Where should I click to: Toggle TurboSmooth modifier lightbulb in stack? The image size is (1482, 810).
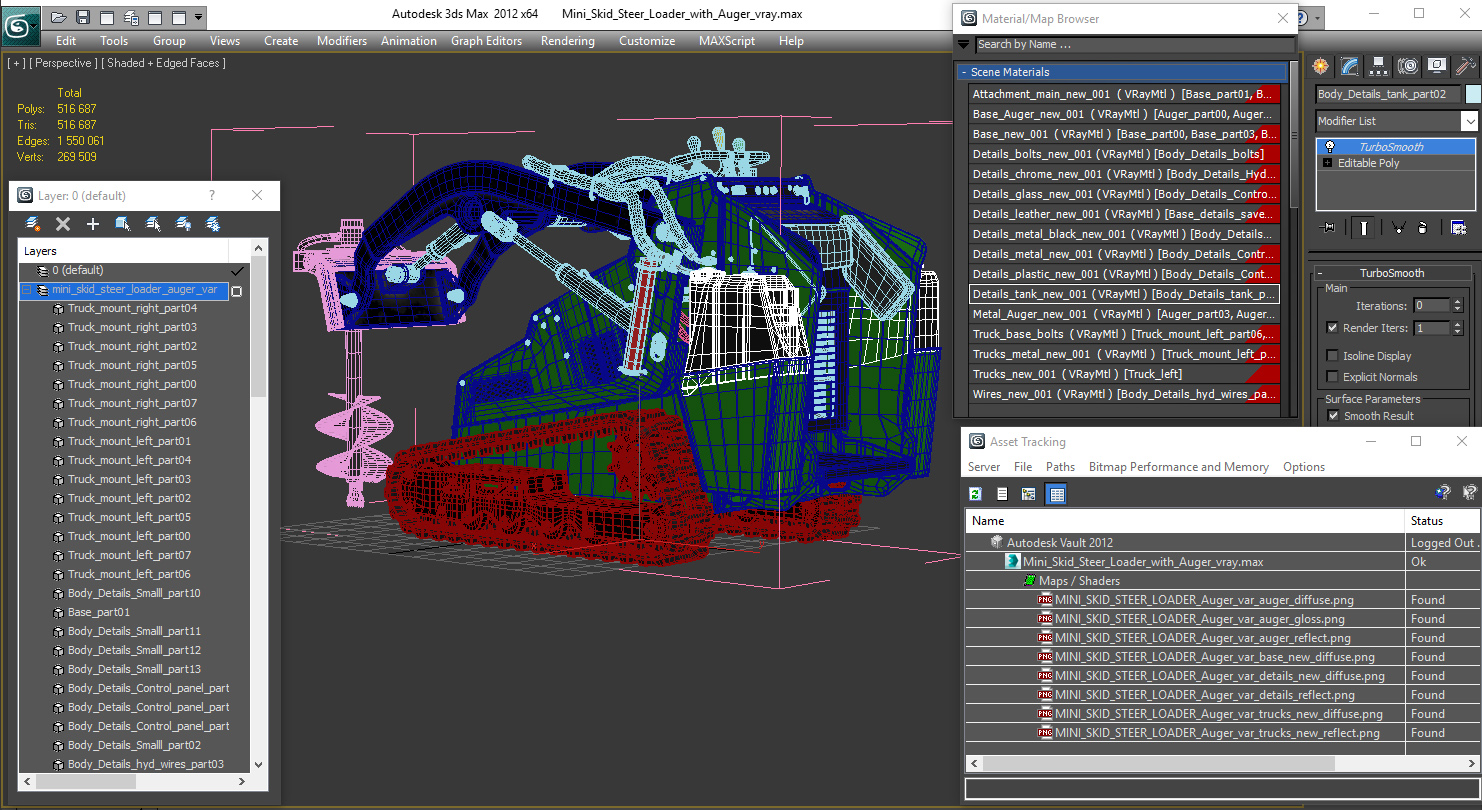point(1329,147)
